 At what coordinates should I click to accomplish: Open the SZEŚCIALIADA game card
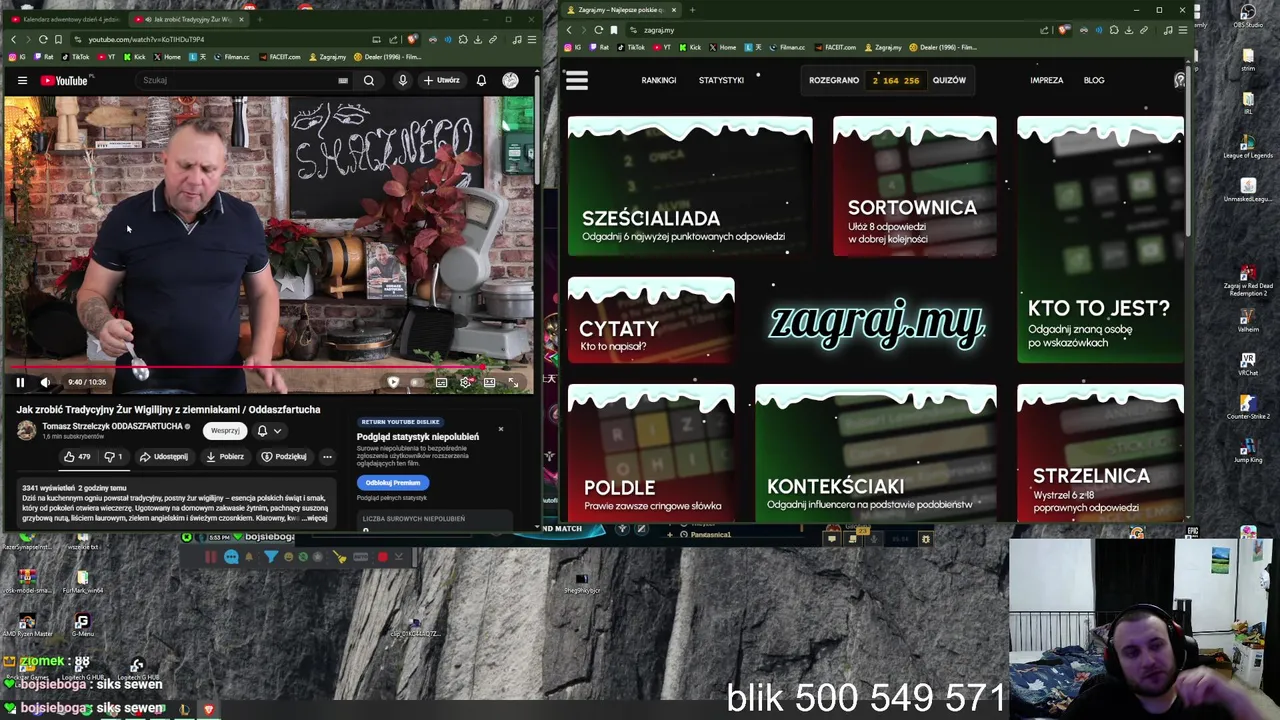[x=690, y=187]
